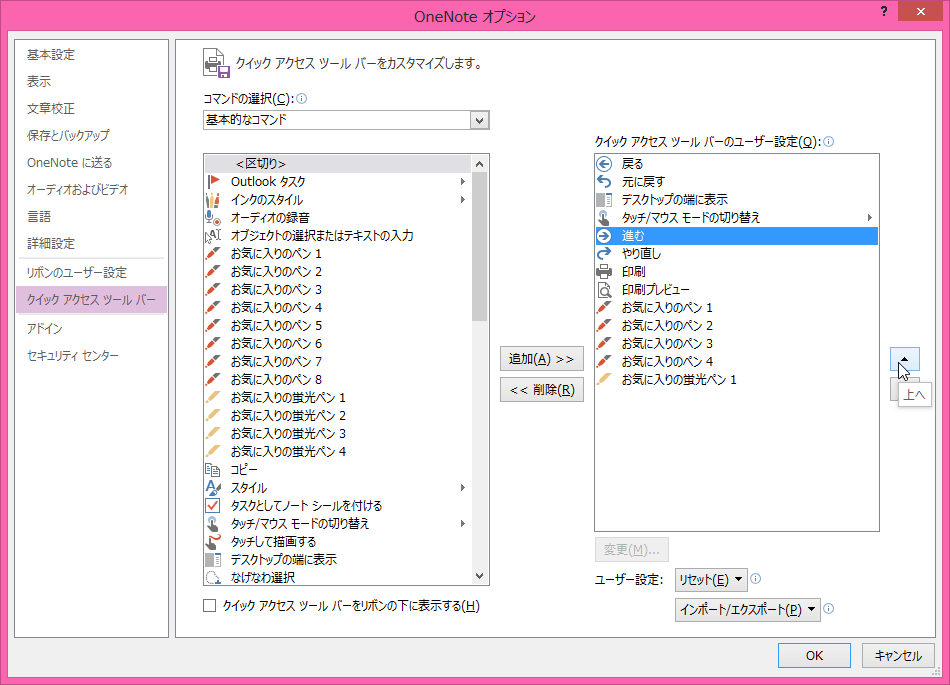
Task: Open 保存とバックアップ options page
Action: pyautogui.click(x=68, y=135)
